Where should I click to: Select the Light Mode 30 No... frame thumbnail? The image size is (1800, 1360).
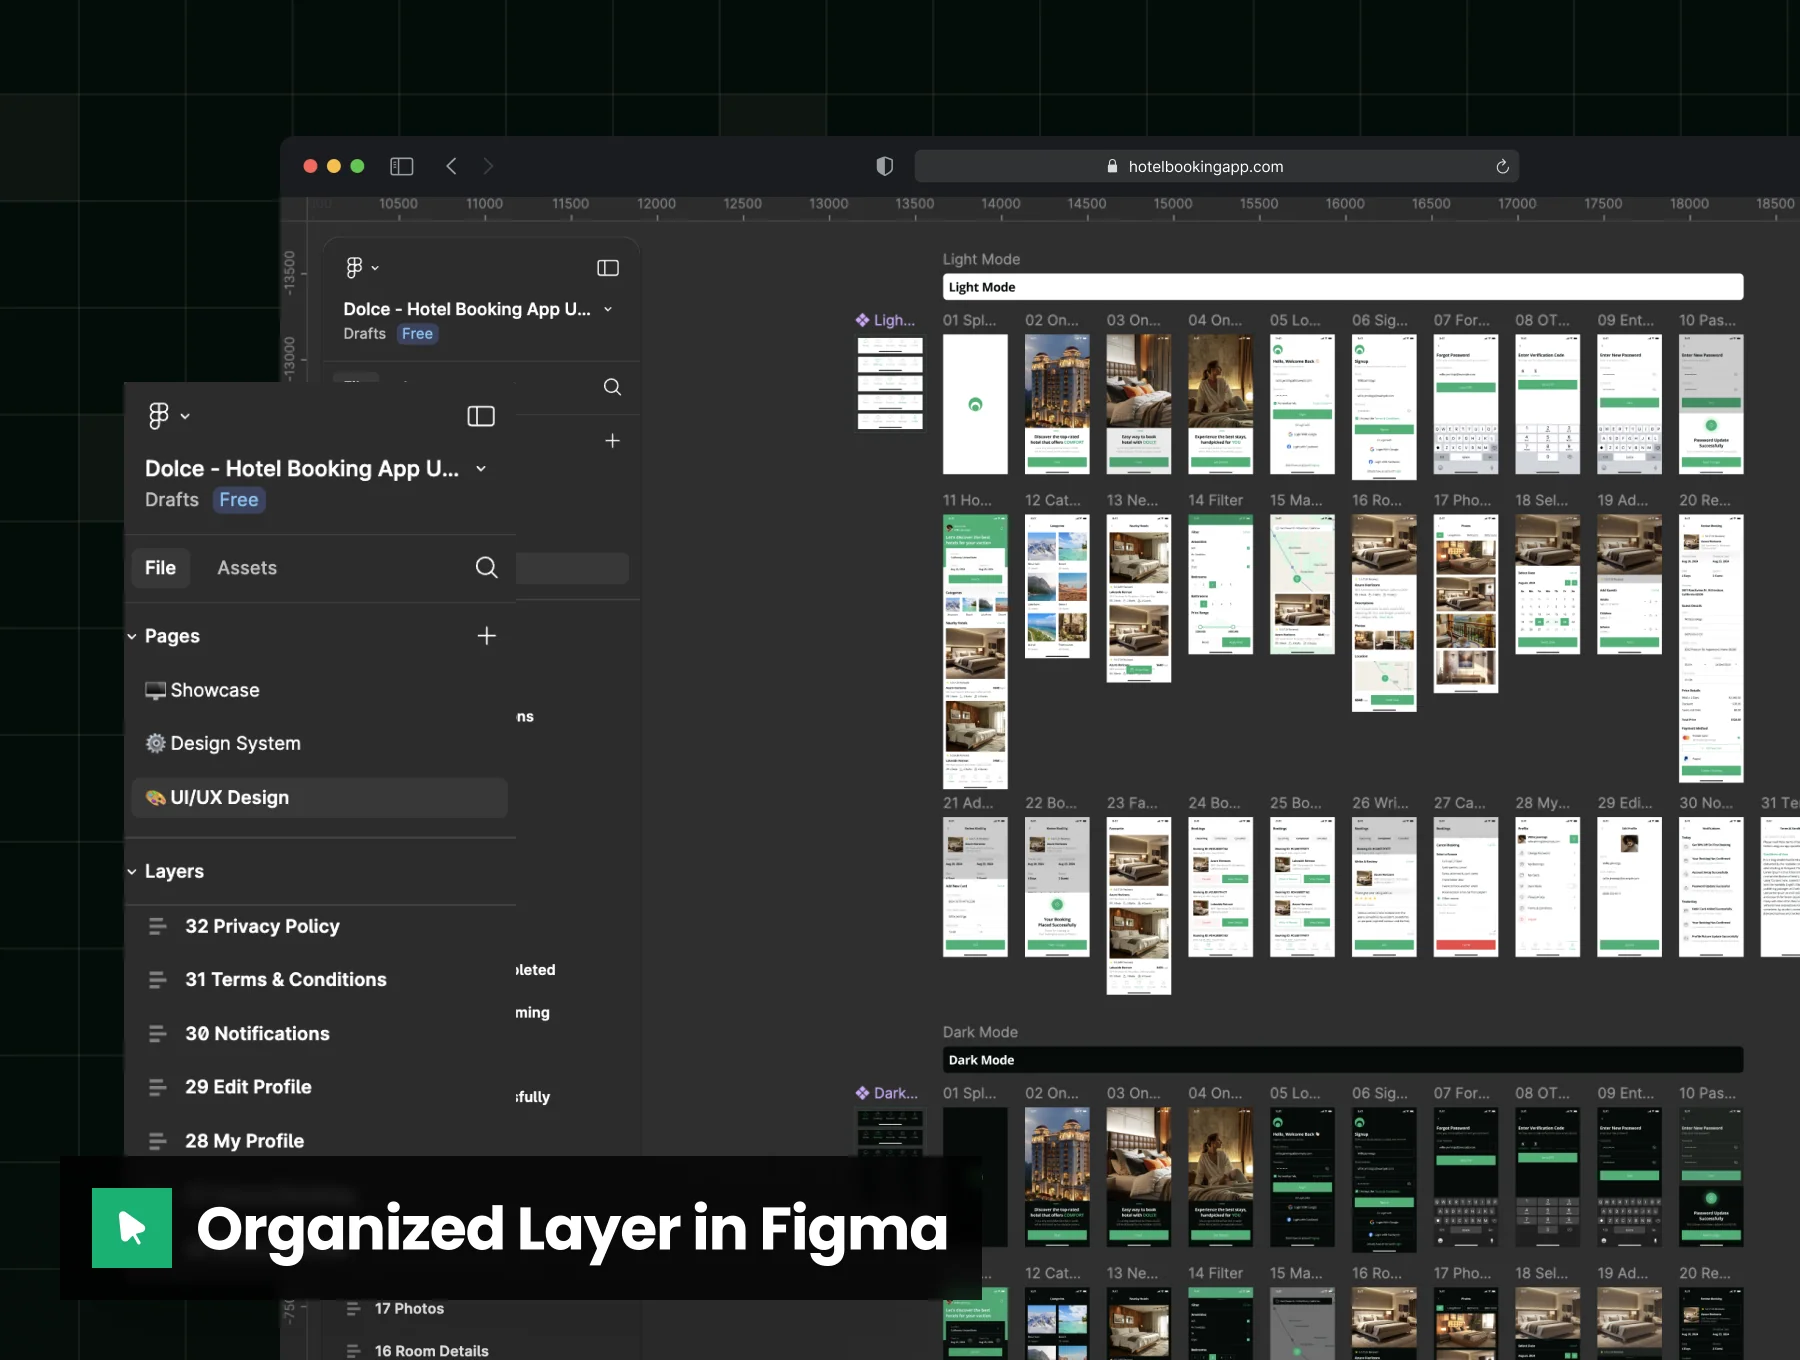pos(1711,887)
